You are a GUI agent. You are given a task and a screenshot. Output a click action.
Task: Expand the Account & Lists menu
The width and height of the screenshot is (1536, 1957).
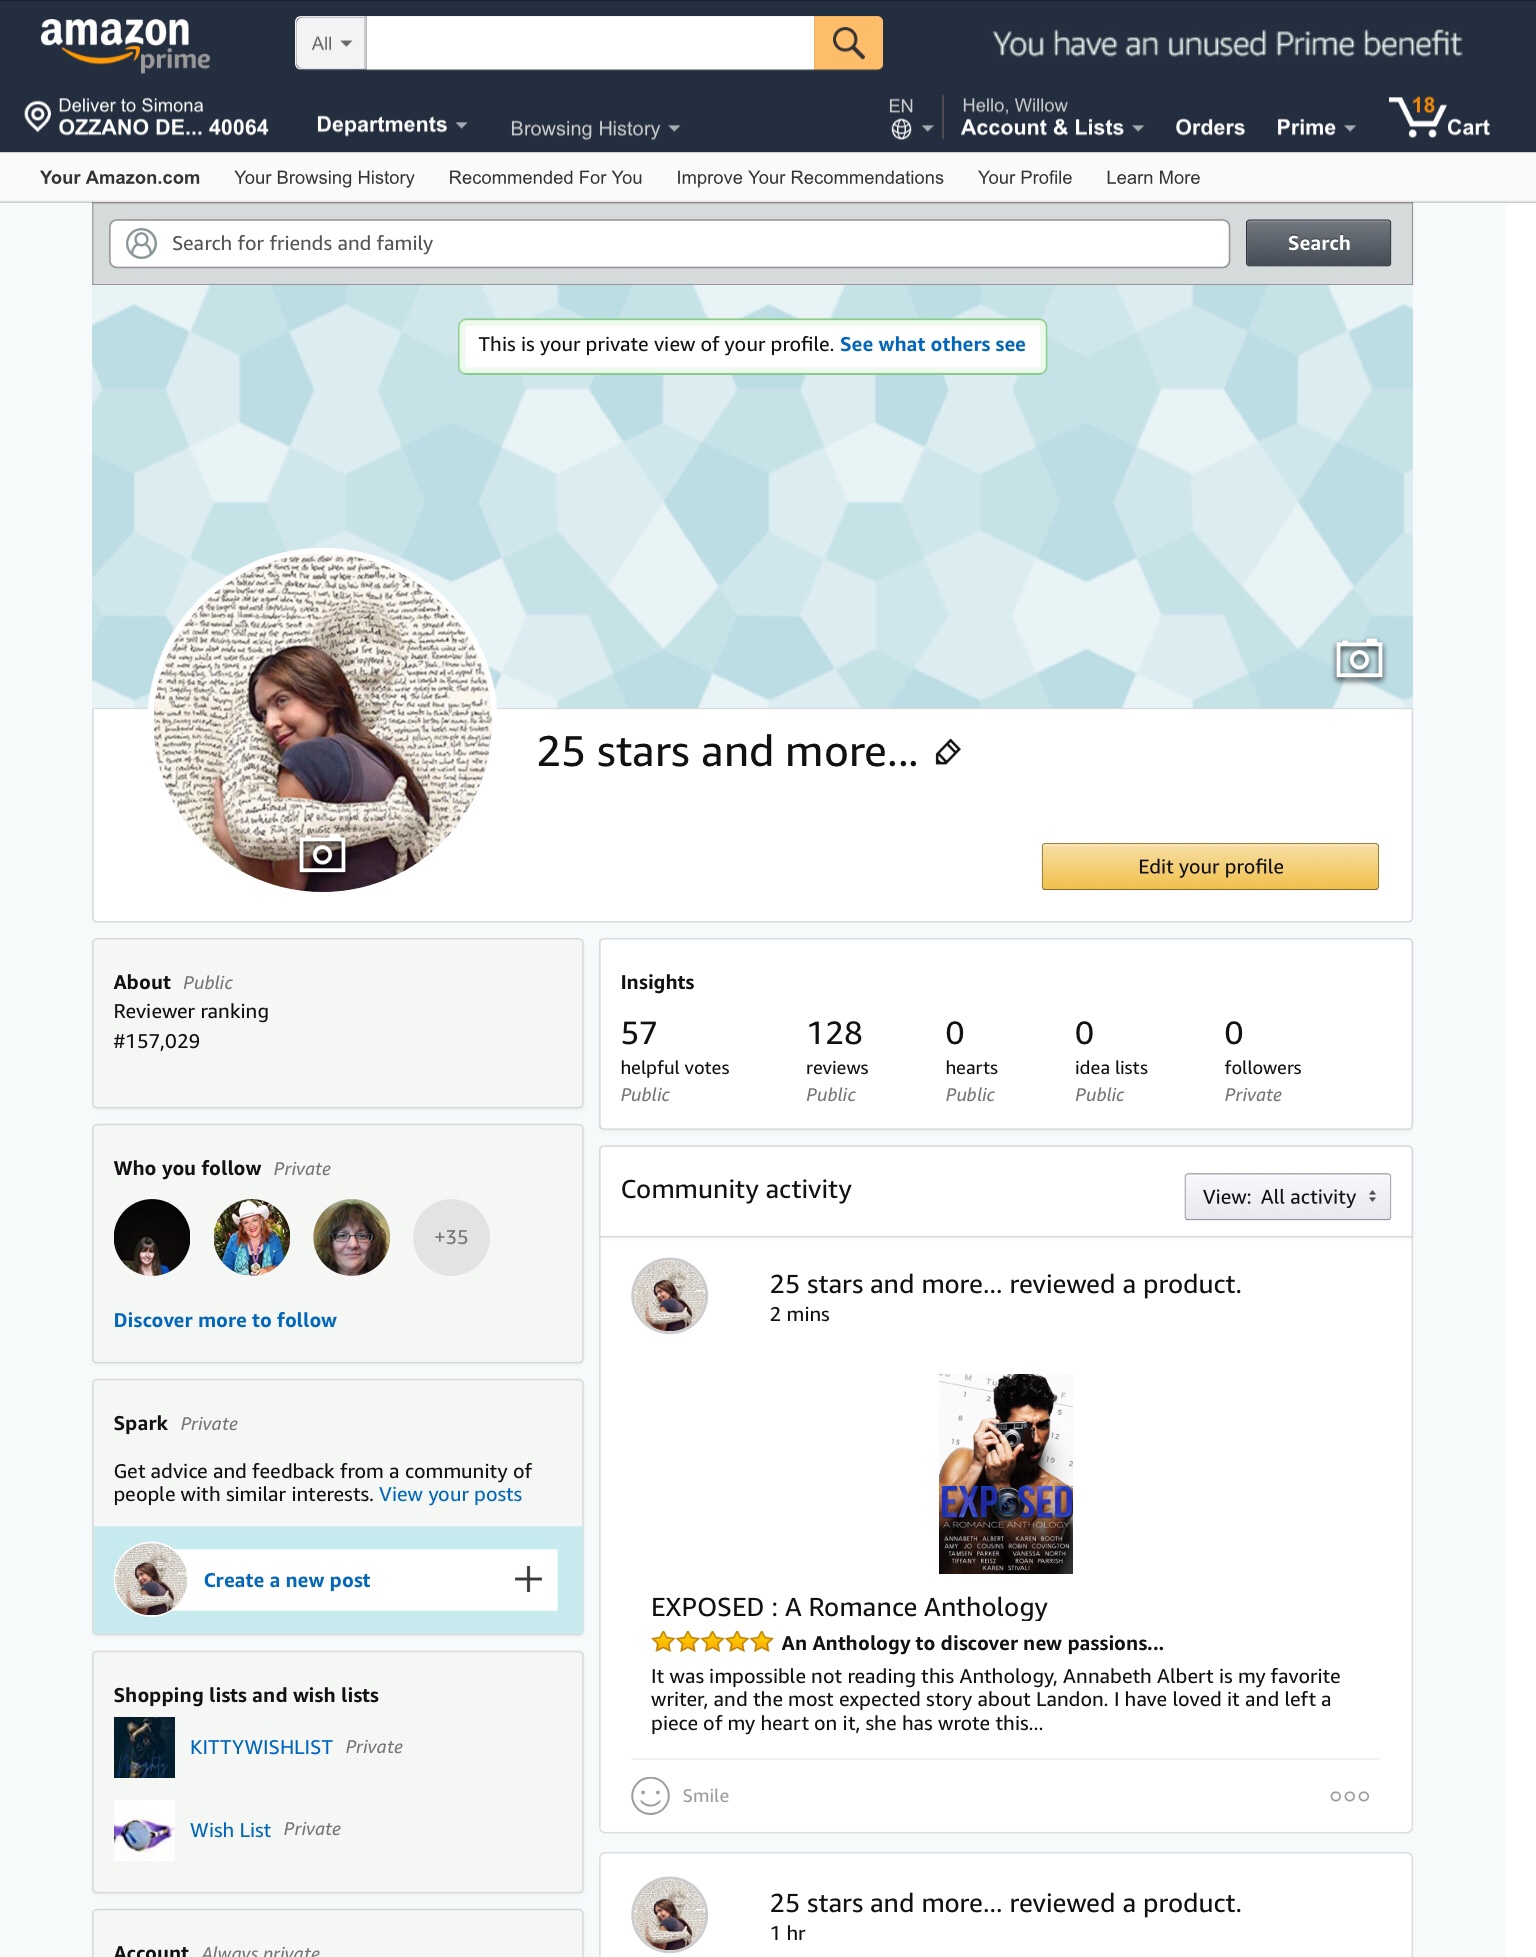[x=1052, y=127]
